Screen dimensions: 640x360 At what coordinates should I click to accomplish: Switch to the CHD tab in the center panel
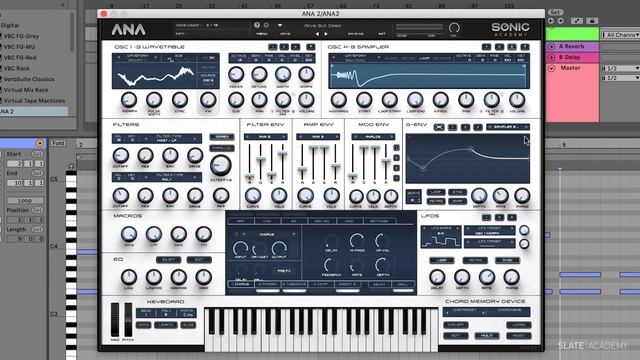coord(267,221)
